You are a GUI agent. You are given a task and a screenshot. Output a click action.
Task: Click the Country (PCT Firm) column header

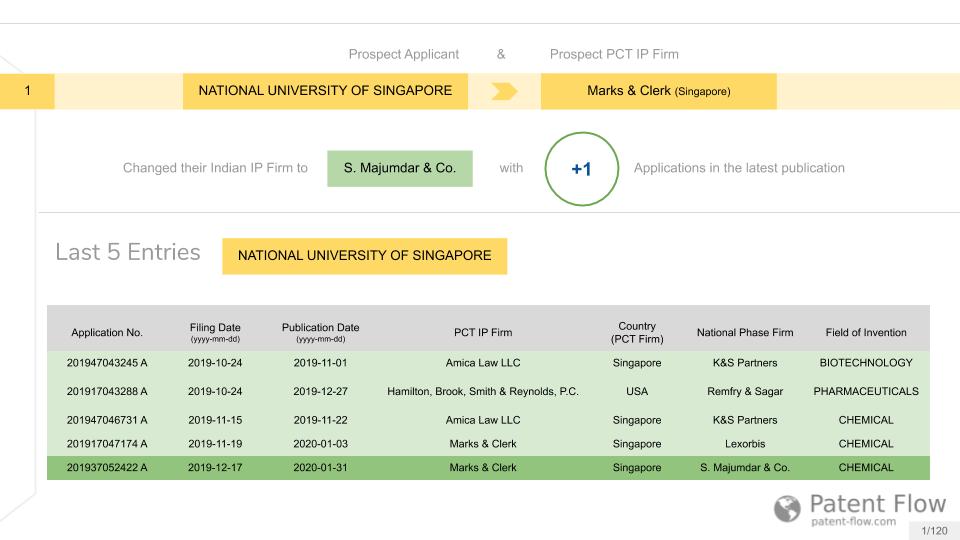pyautogui.click(x=637, y=332)
